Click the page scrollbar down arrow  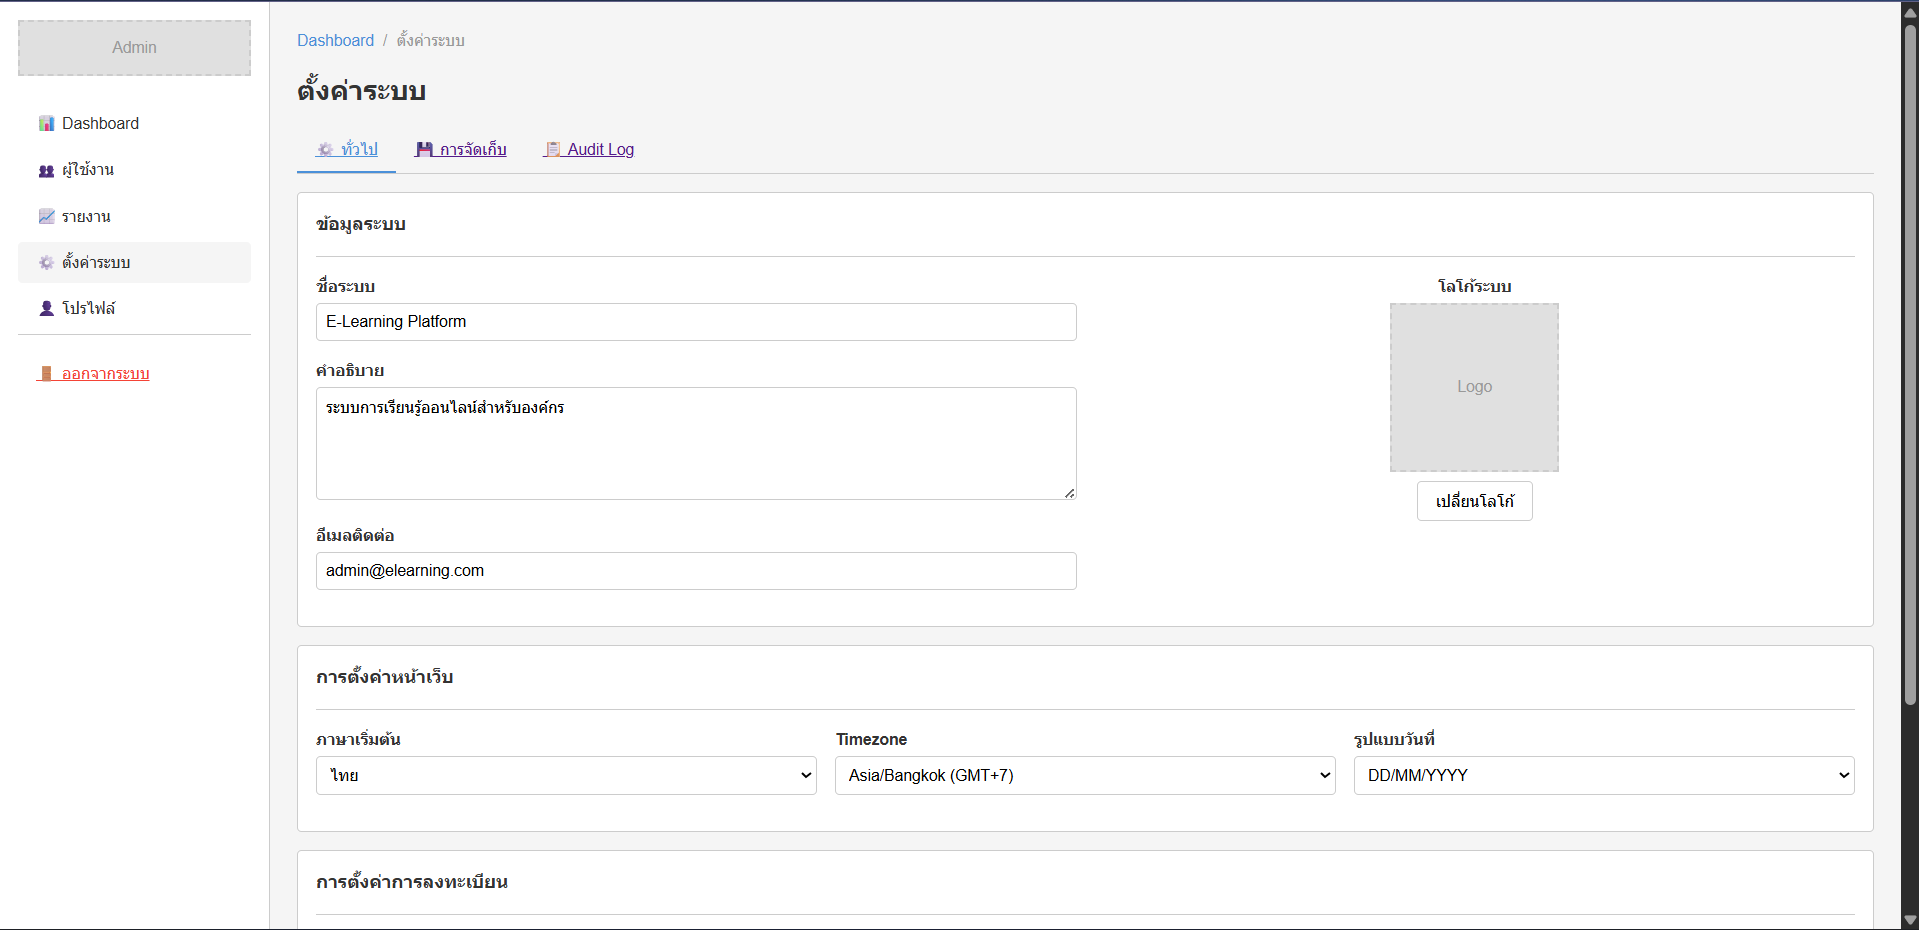pyautogui.click(x=1910, y=920)
